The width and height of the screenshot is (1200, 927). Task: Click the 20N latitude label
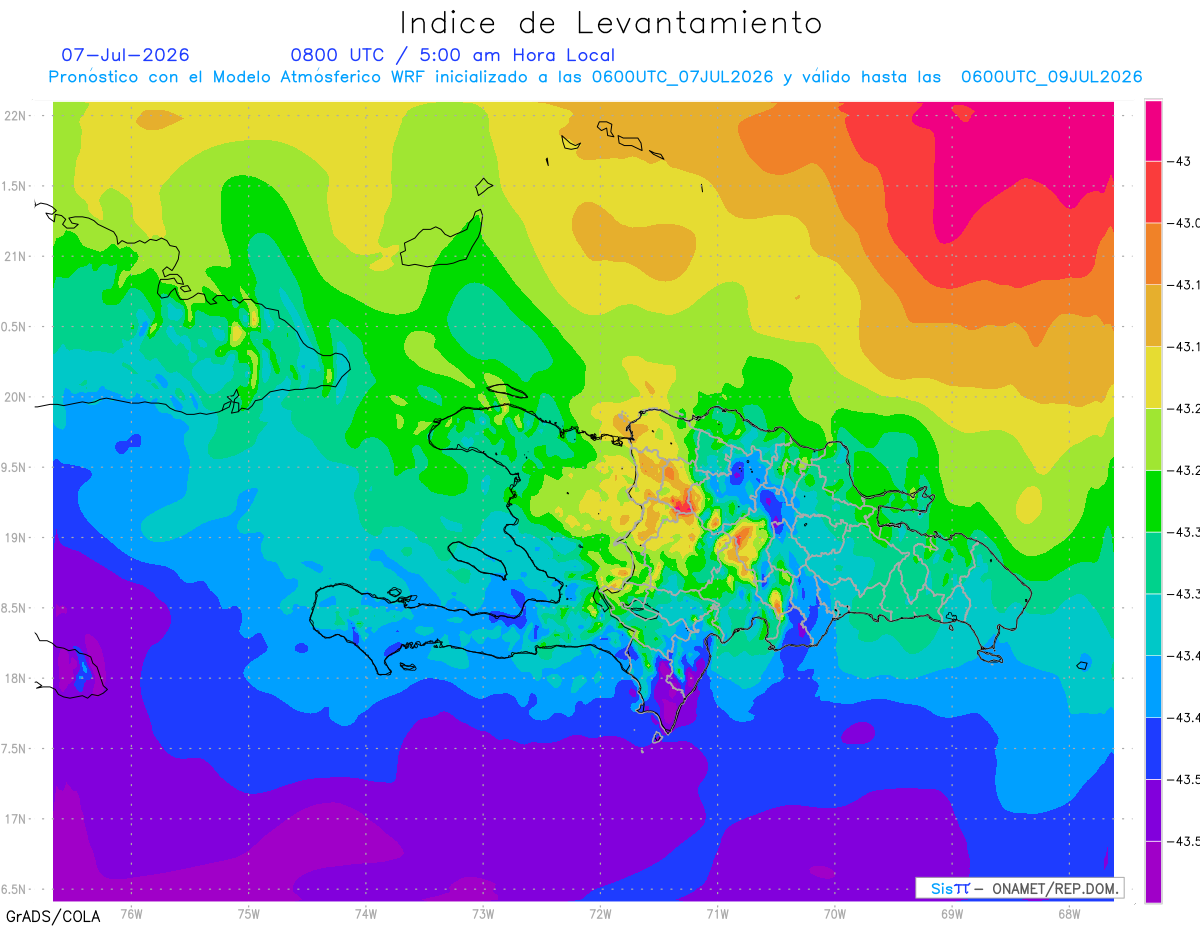[16, 397]
